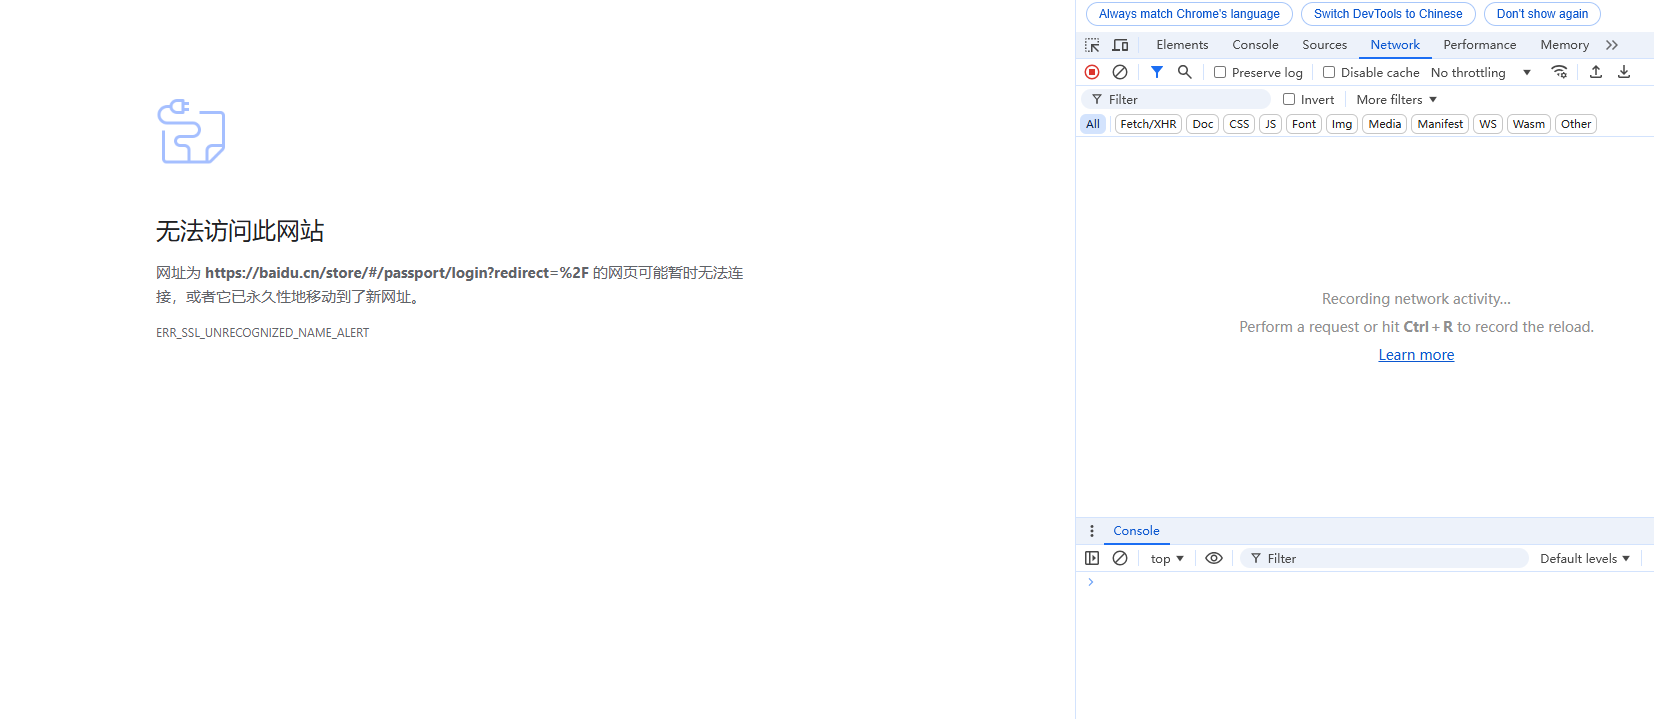Viewport: 1654px width, 719px height.
Task: Toggle the network filter funnel icon
Action: [x=1157, y=72]
